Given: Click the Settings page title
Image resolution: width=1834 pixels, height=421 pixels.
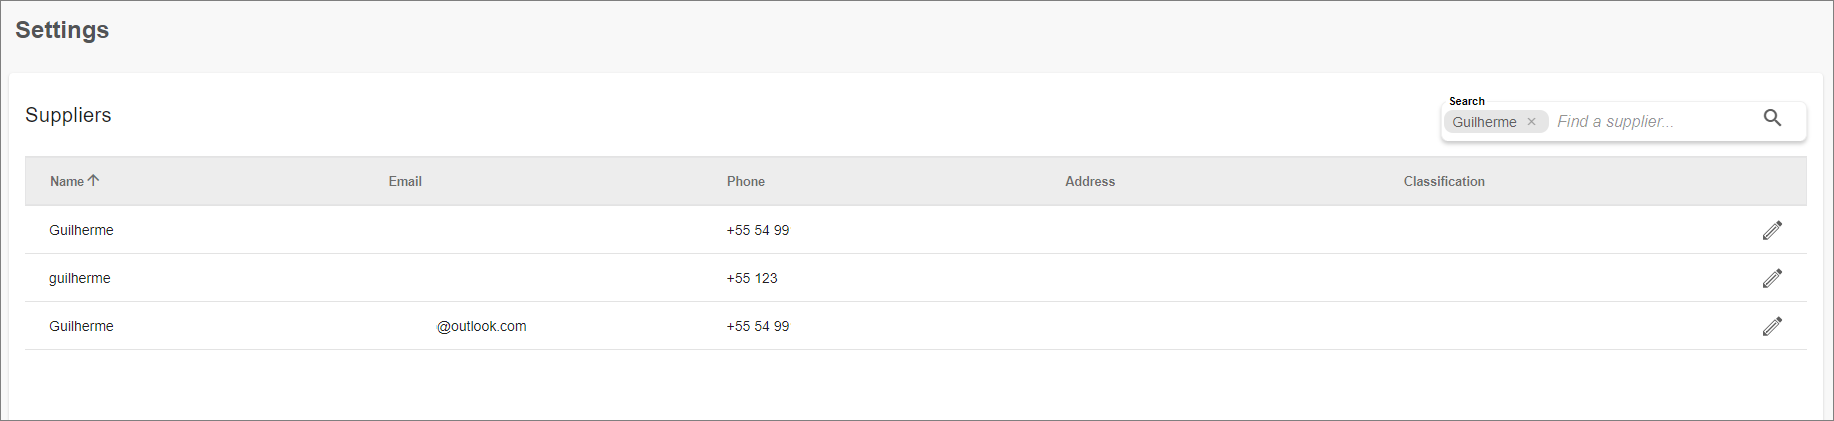Looking at the screenshot, I should [x=62, y=30].
